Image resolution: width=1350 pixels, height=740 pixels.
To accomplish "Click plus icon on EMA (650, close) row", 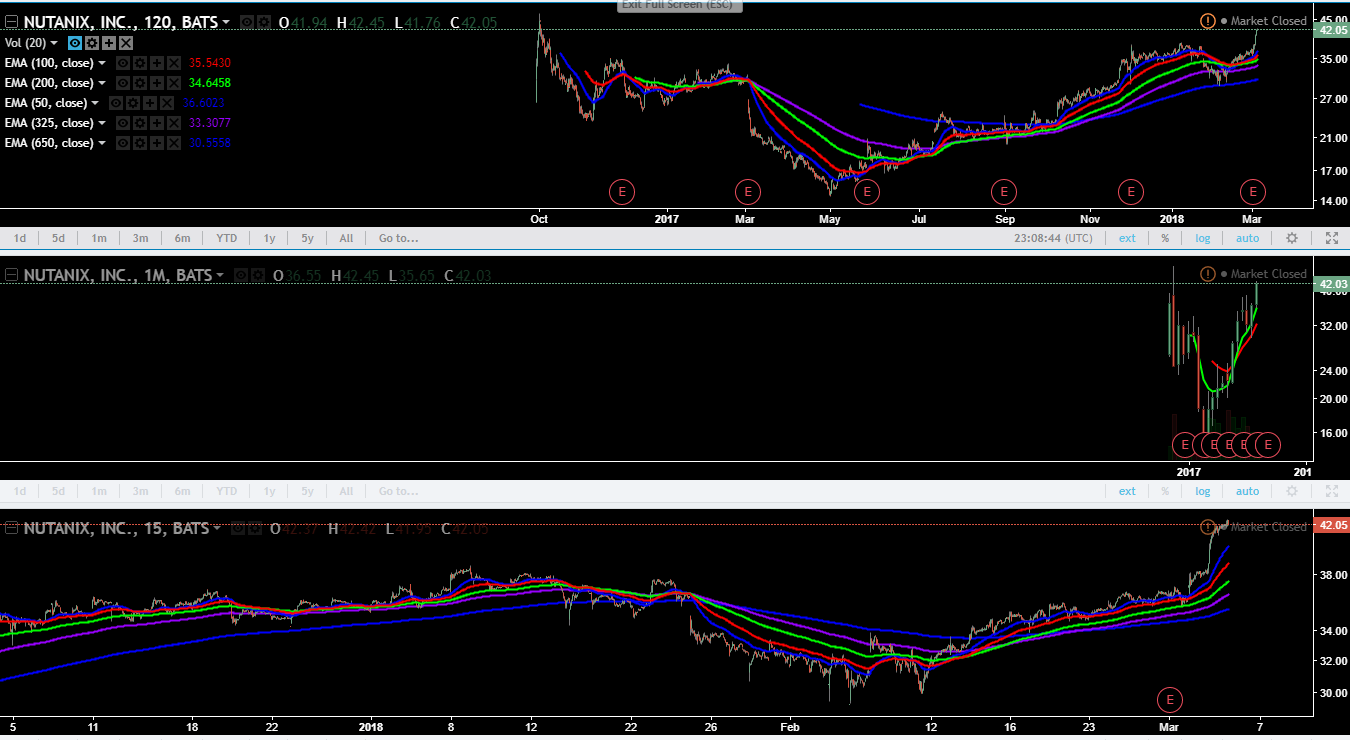I will (x=157, y=143).
